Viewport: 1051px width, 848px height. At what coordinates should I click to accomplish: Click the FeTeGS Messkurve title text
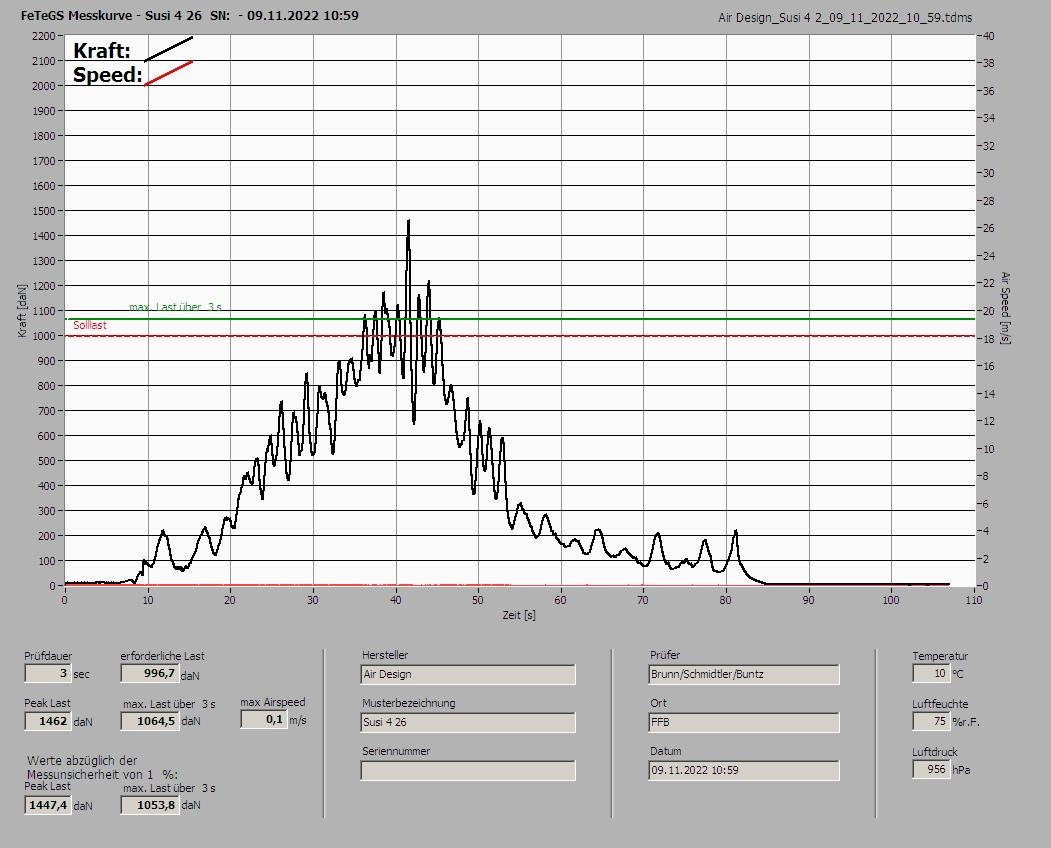click(190, 15)
